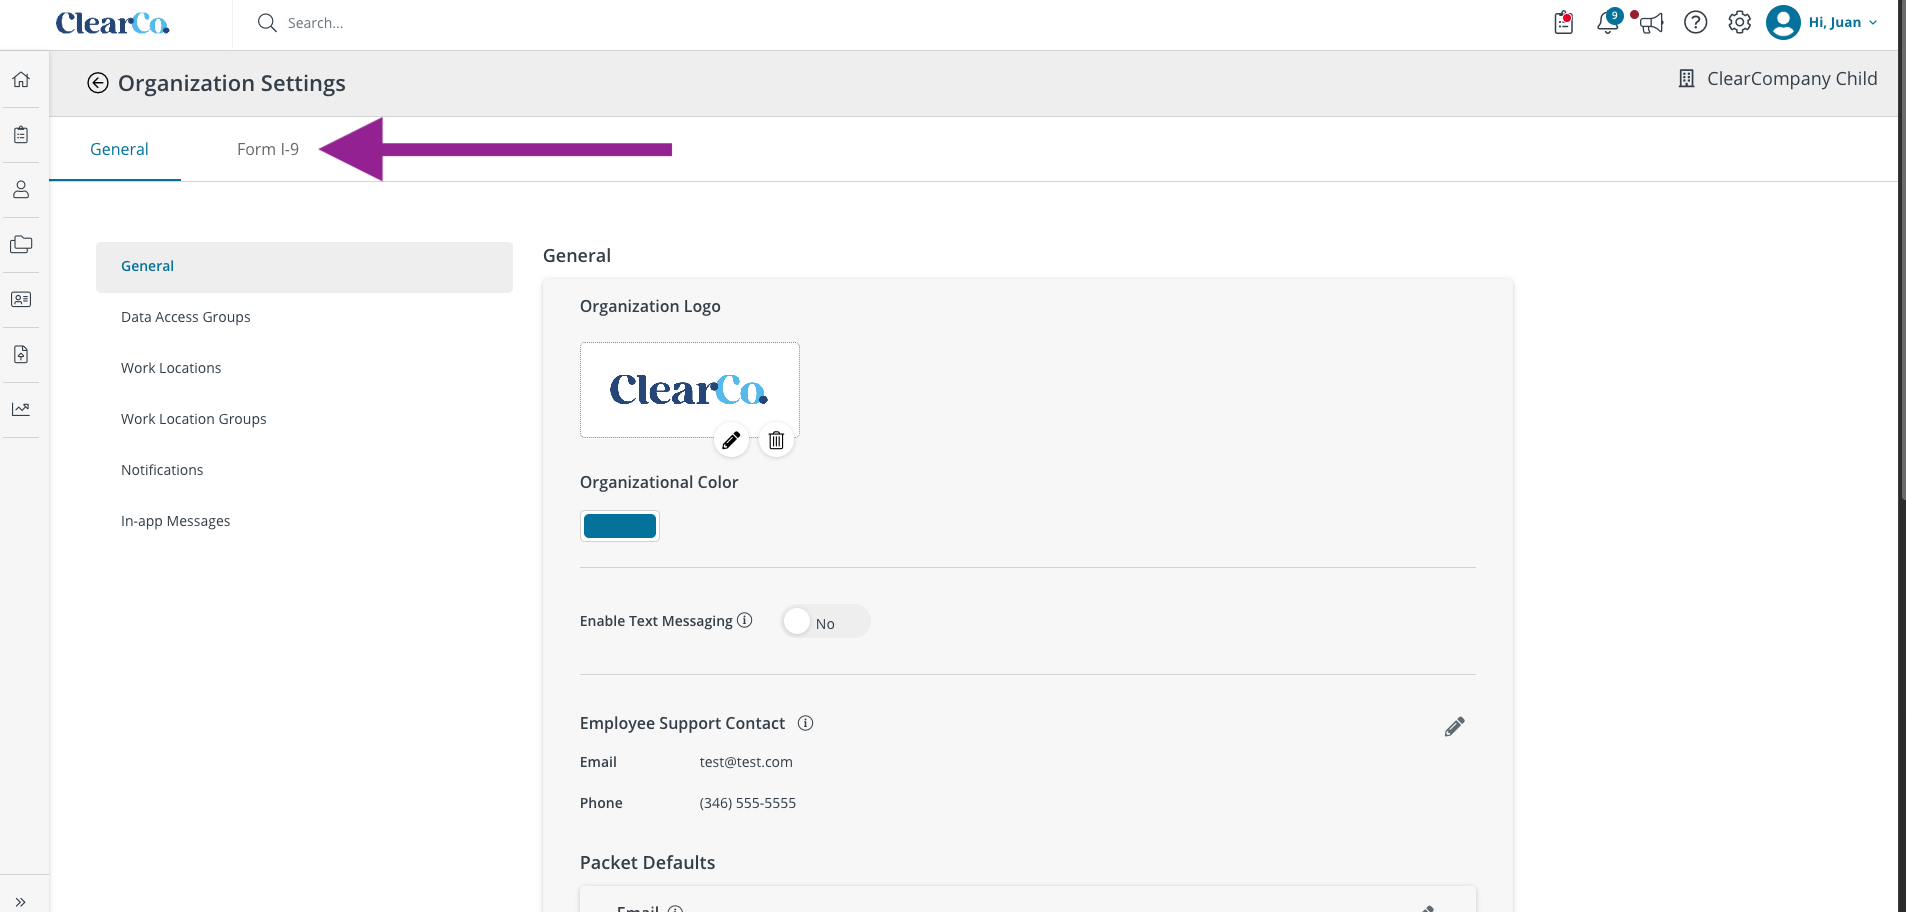This screenshot has height=912, width=1906.
Task: Open Notifications settings
Action: (162, 470)
